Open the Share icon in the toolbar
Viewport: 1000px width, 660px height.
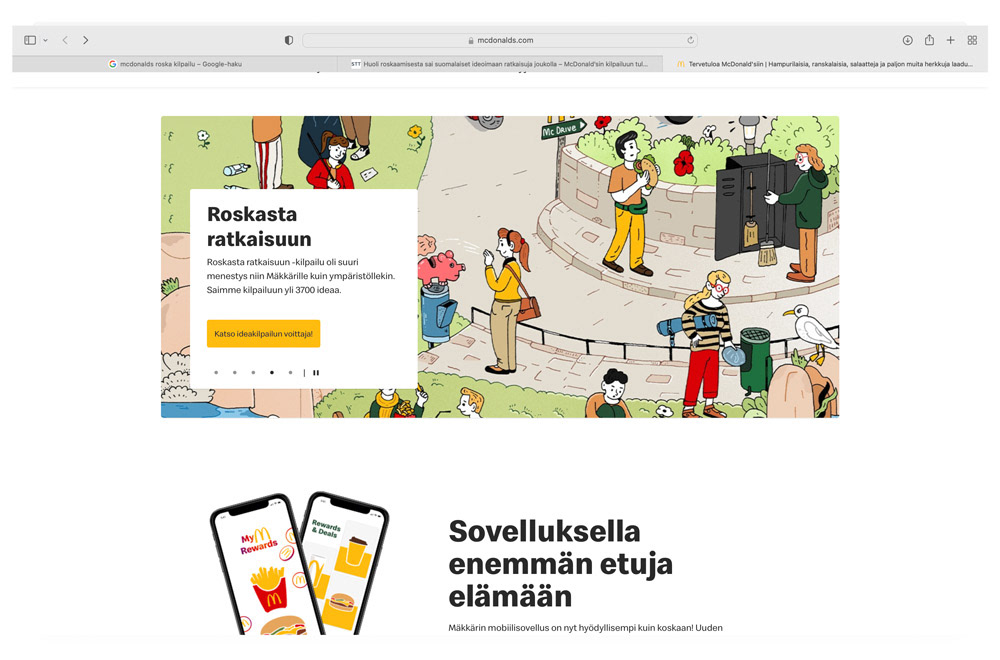pyautogui.click(x=929, y=40)
